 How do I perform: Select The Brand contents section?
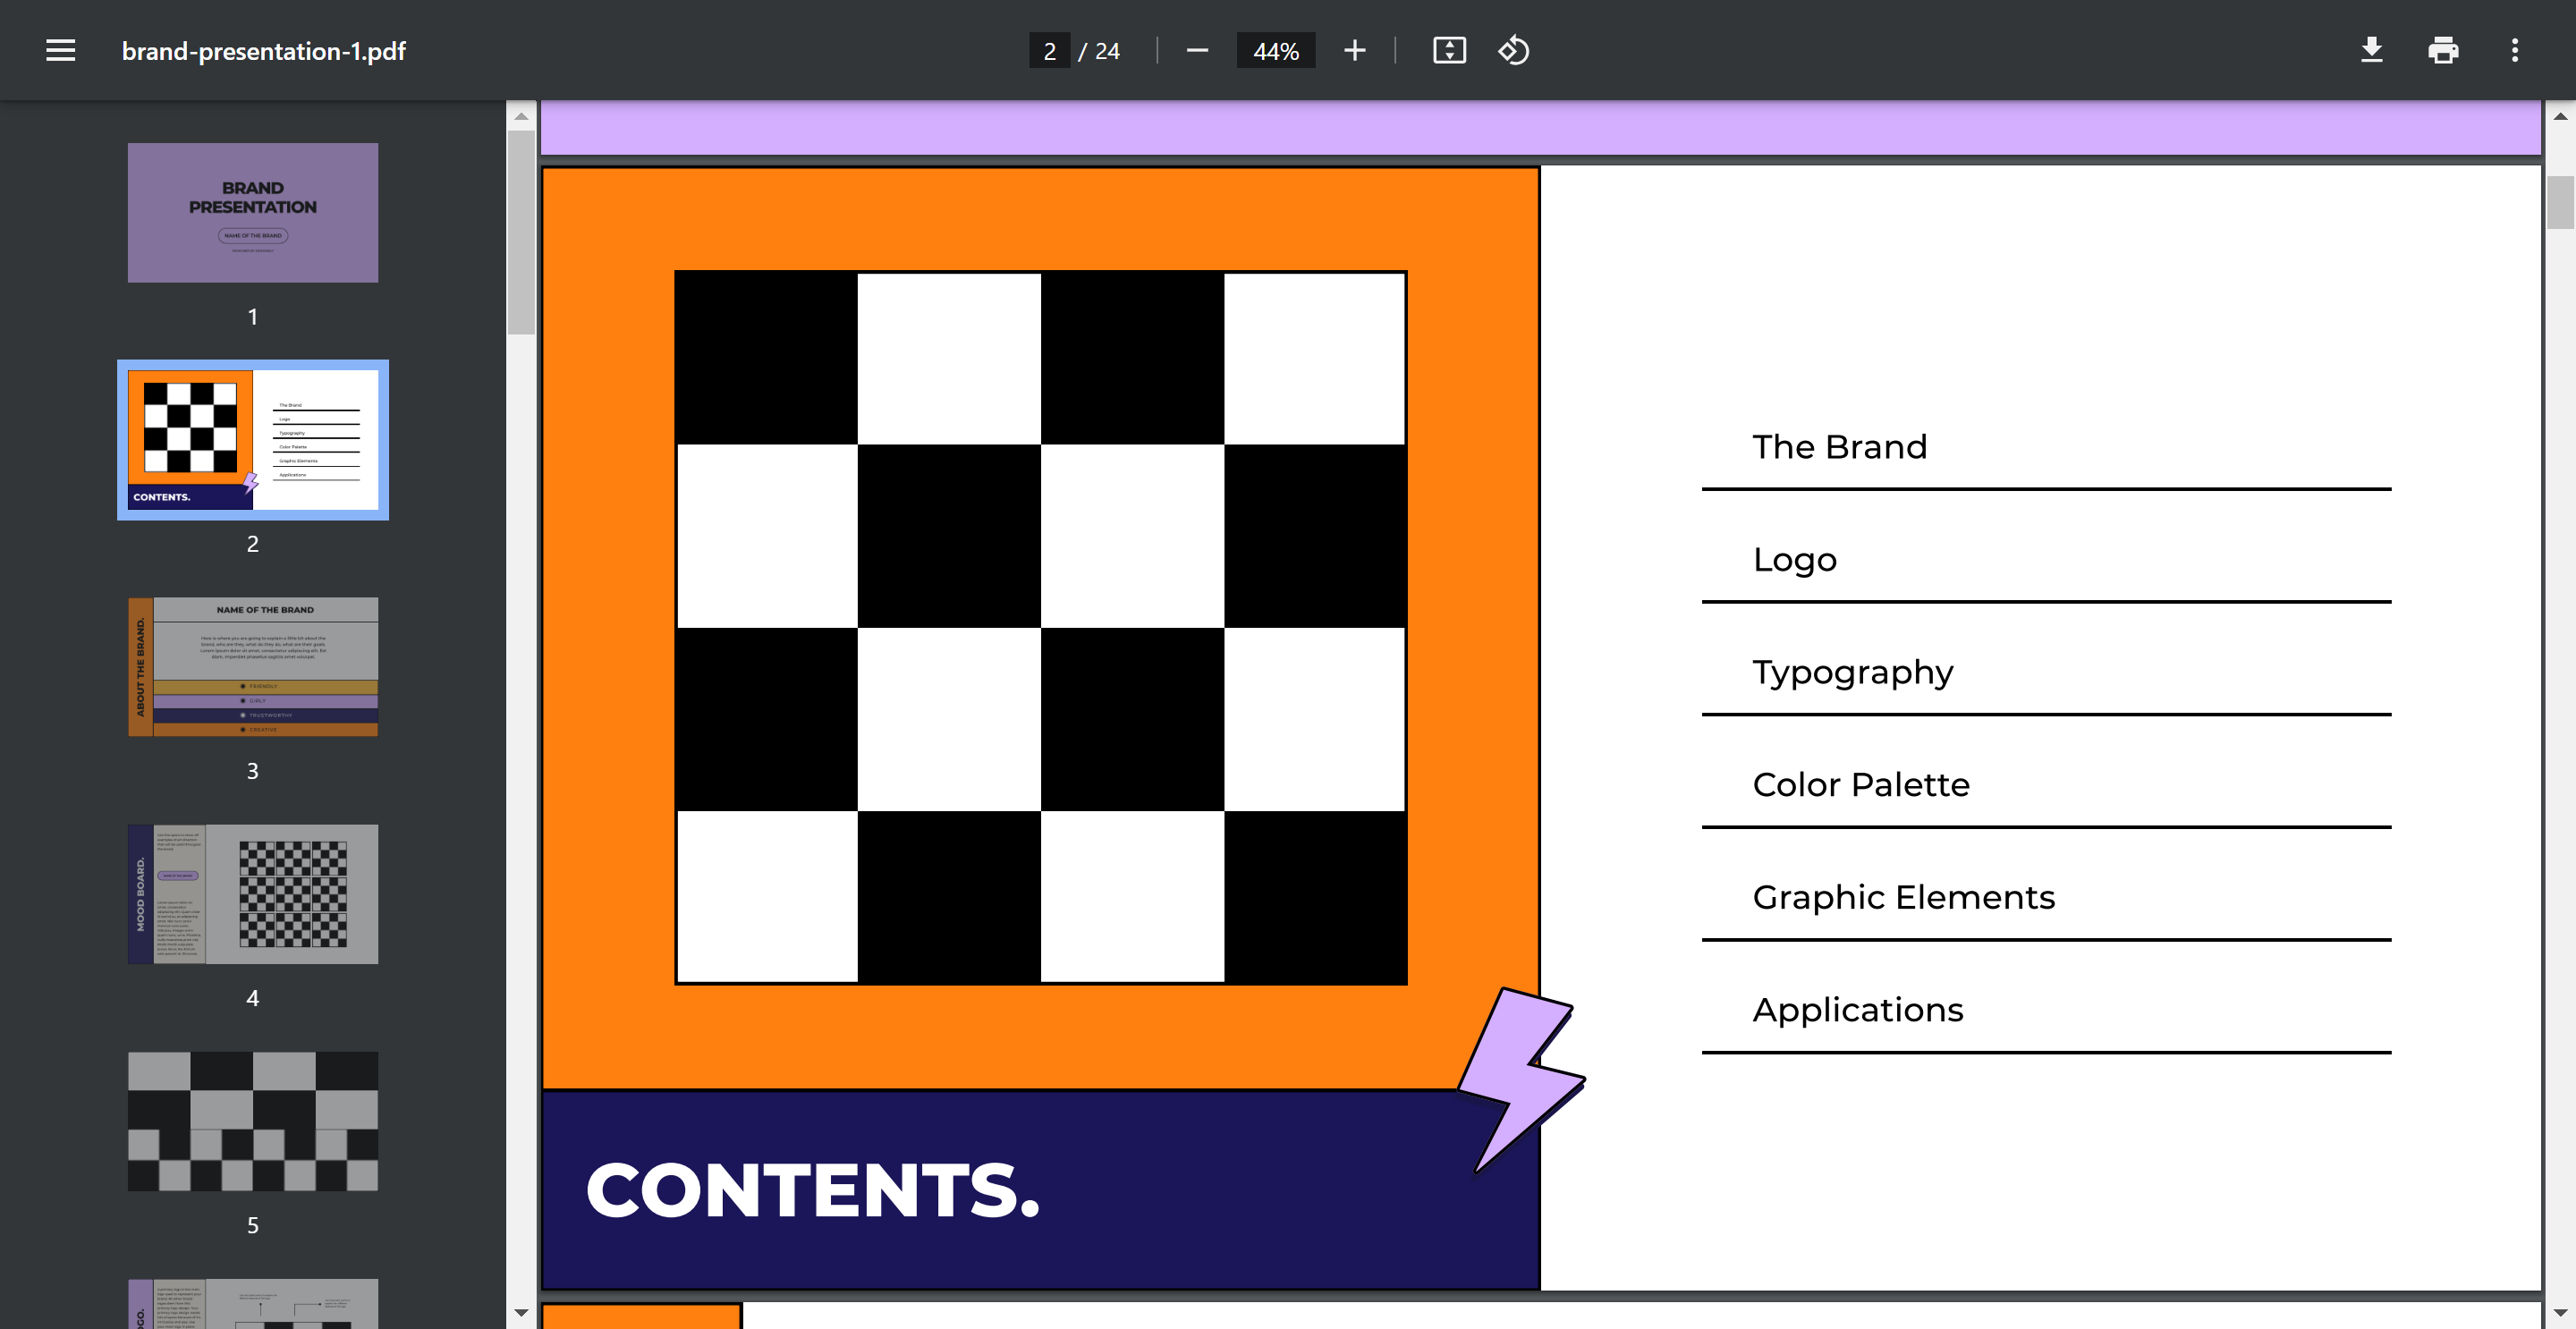(x=1841, y=445)
